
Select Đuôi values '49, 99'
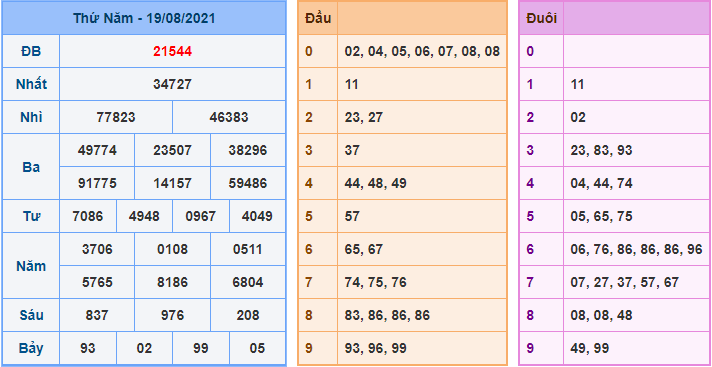pos(590,348)
